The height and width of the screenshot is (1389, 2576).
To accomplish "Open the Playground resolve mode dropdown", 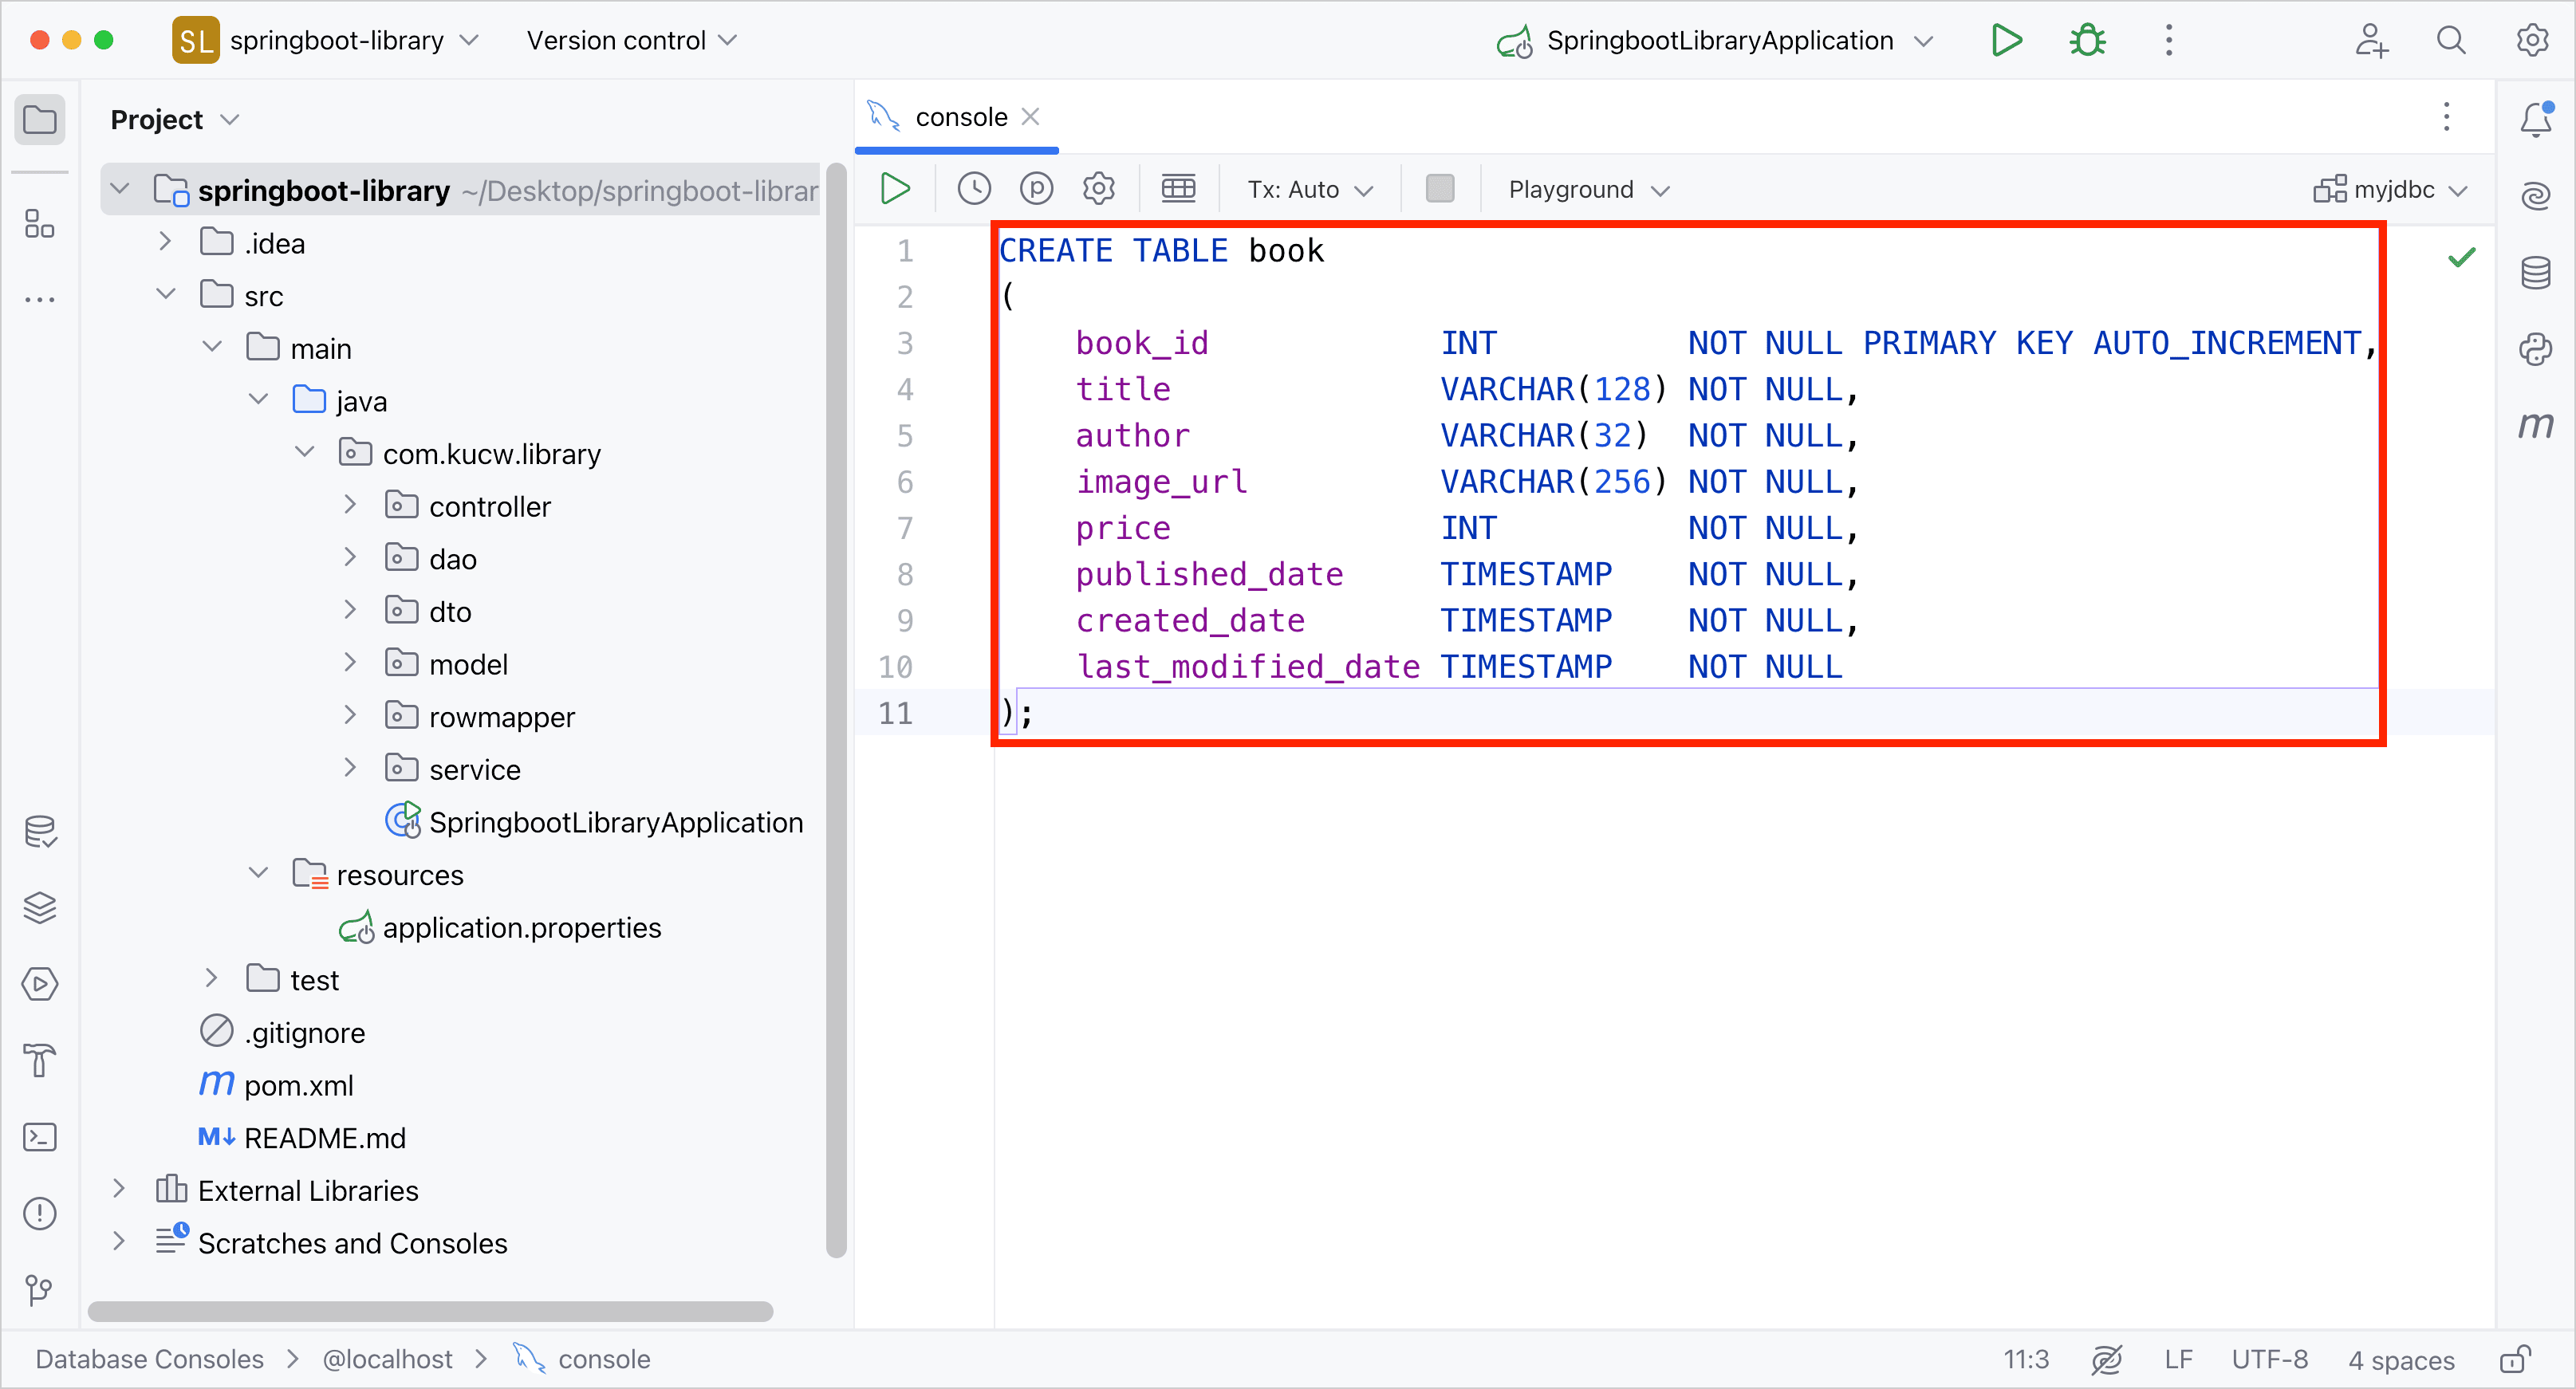I will pyautogui.click(x=1589, y=189).
